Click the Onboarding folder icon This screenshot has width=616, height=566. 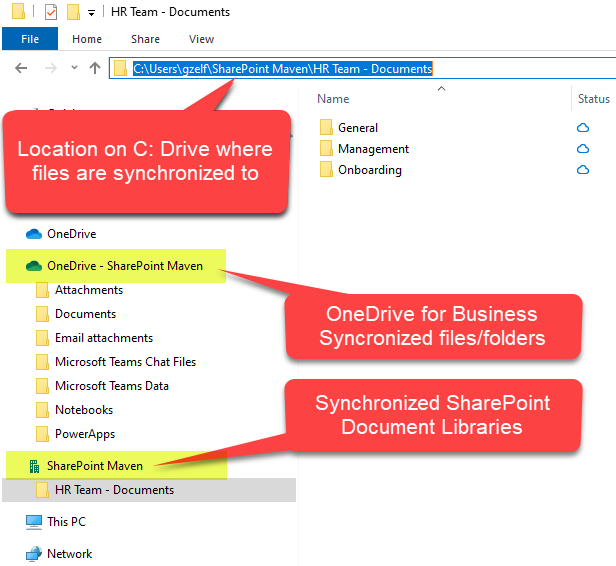pyautogui.click(x=326, y=170)
